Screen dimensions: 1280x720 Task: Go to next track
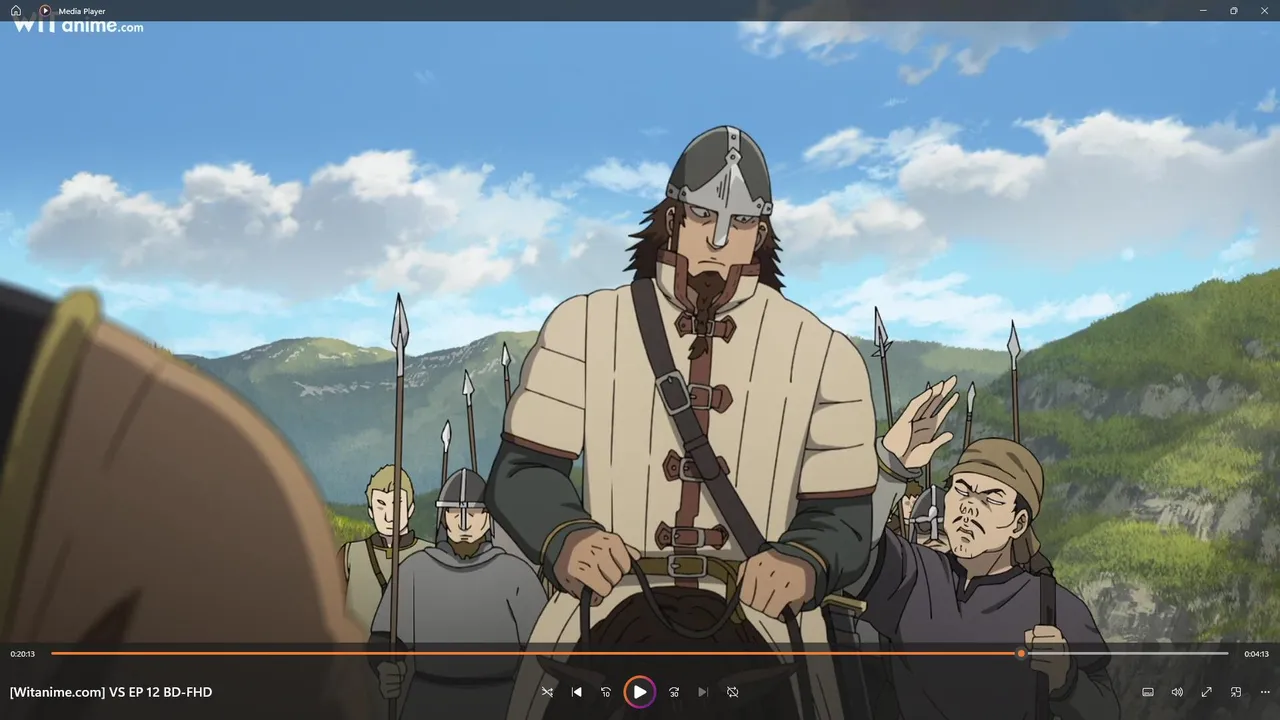tap(703, 692)
